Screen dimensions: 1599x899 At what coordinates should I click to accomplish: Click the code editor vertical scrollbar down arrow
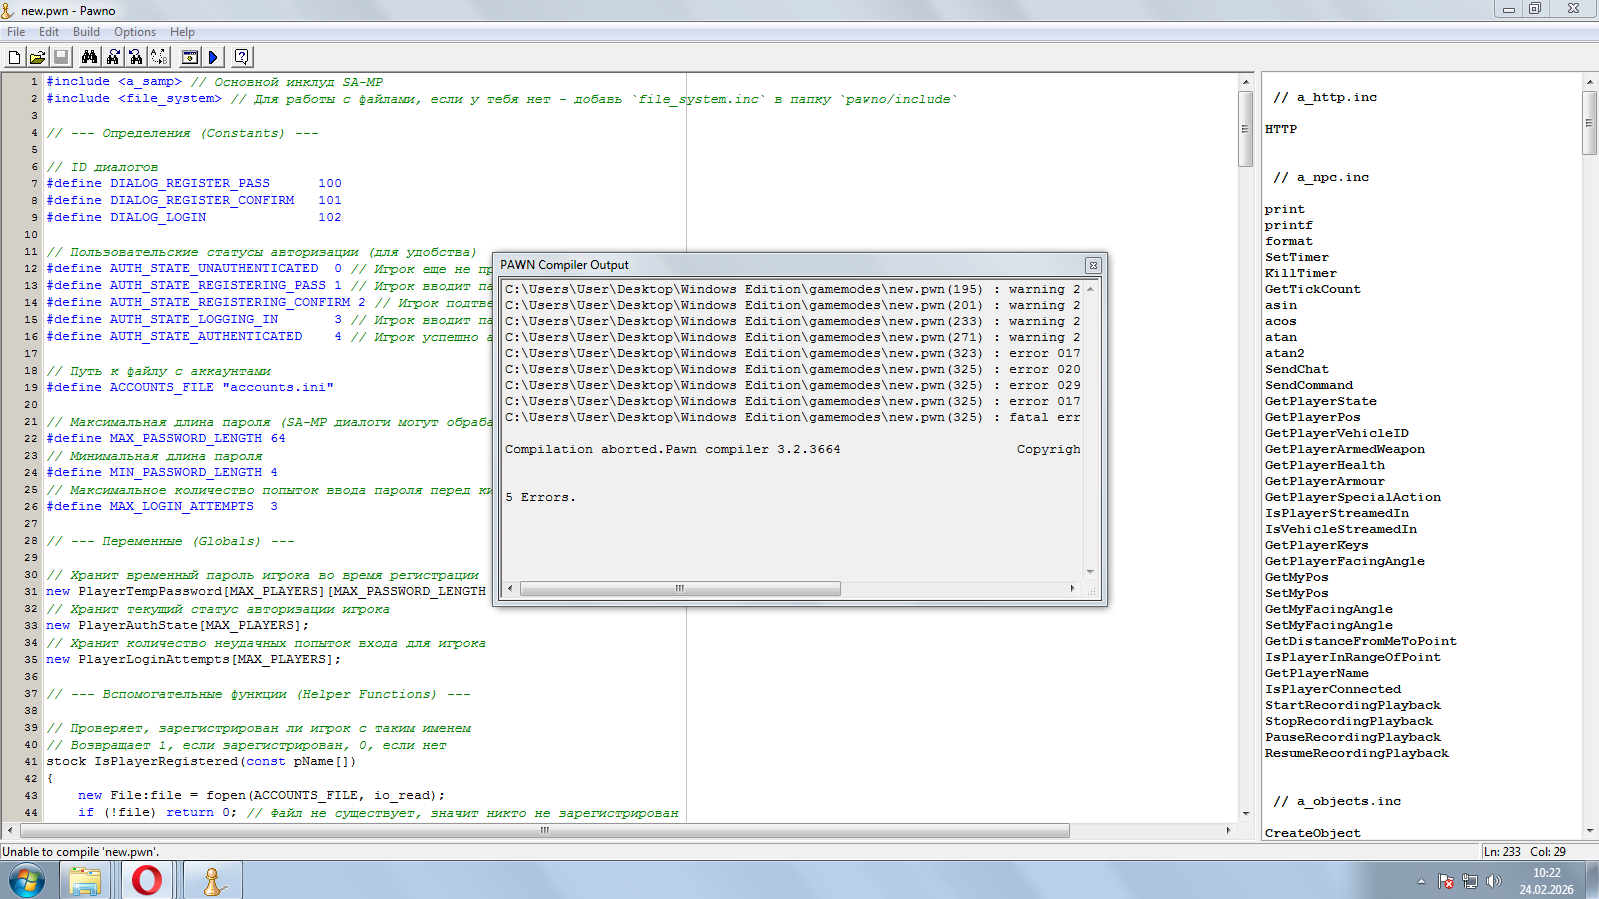[1246, 813]
